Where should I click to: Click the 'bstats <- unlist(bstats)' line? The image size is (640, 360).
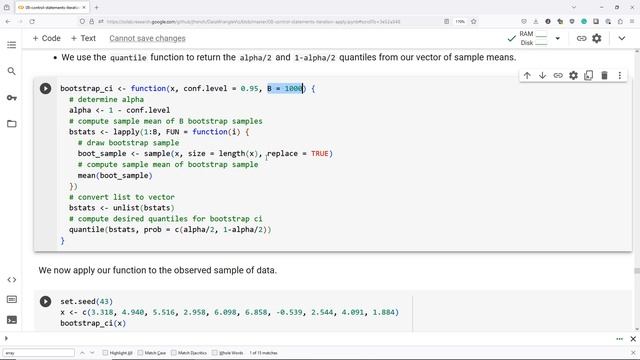coord(122,208)
